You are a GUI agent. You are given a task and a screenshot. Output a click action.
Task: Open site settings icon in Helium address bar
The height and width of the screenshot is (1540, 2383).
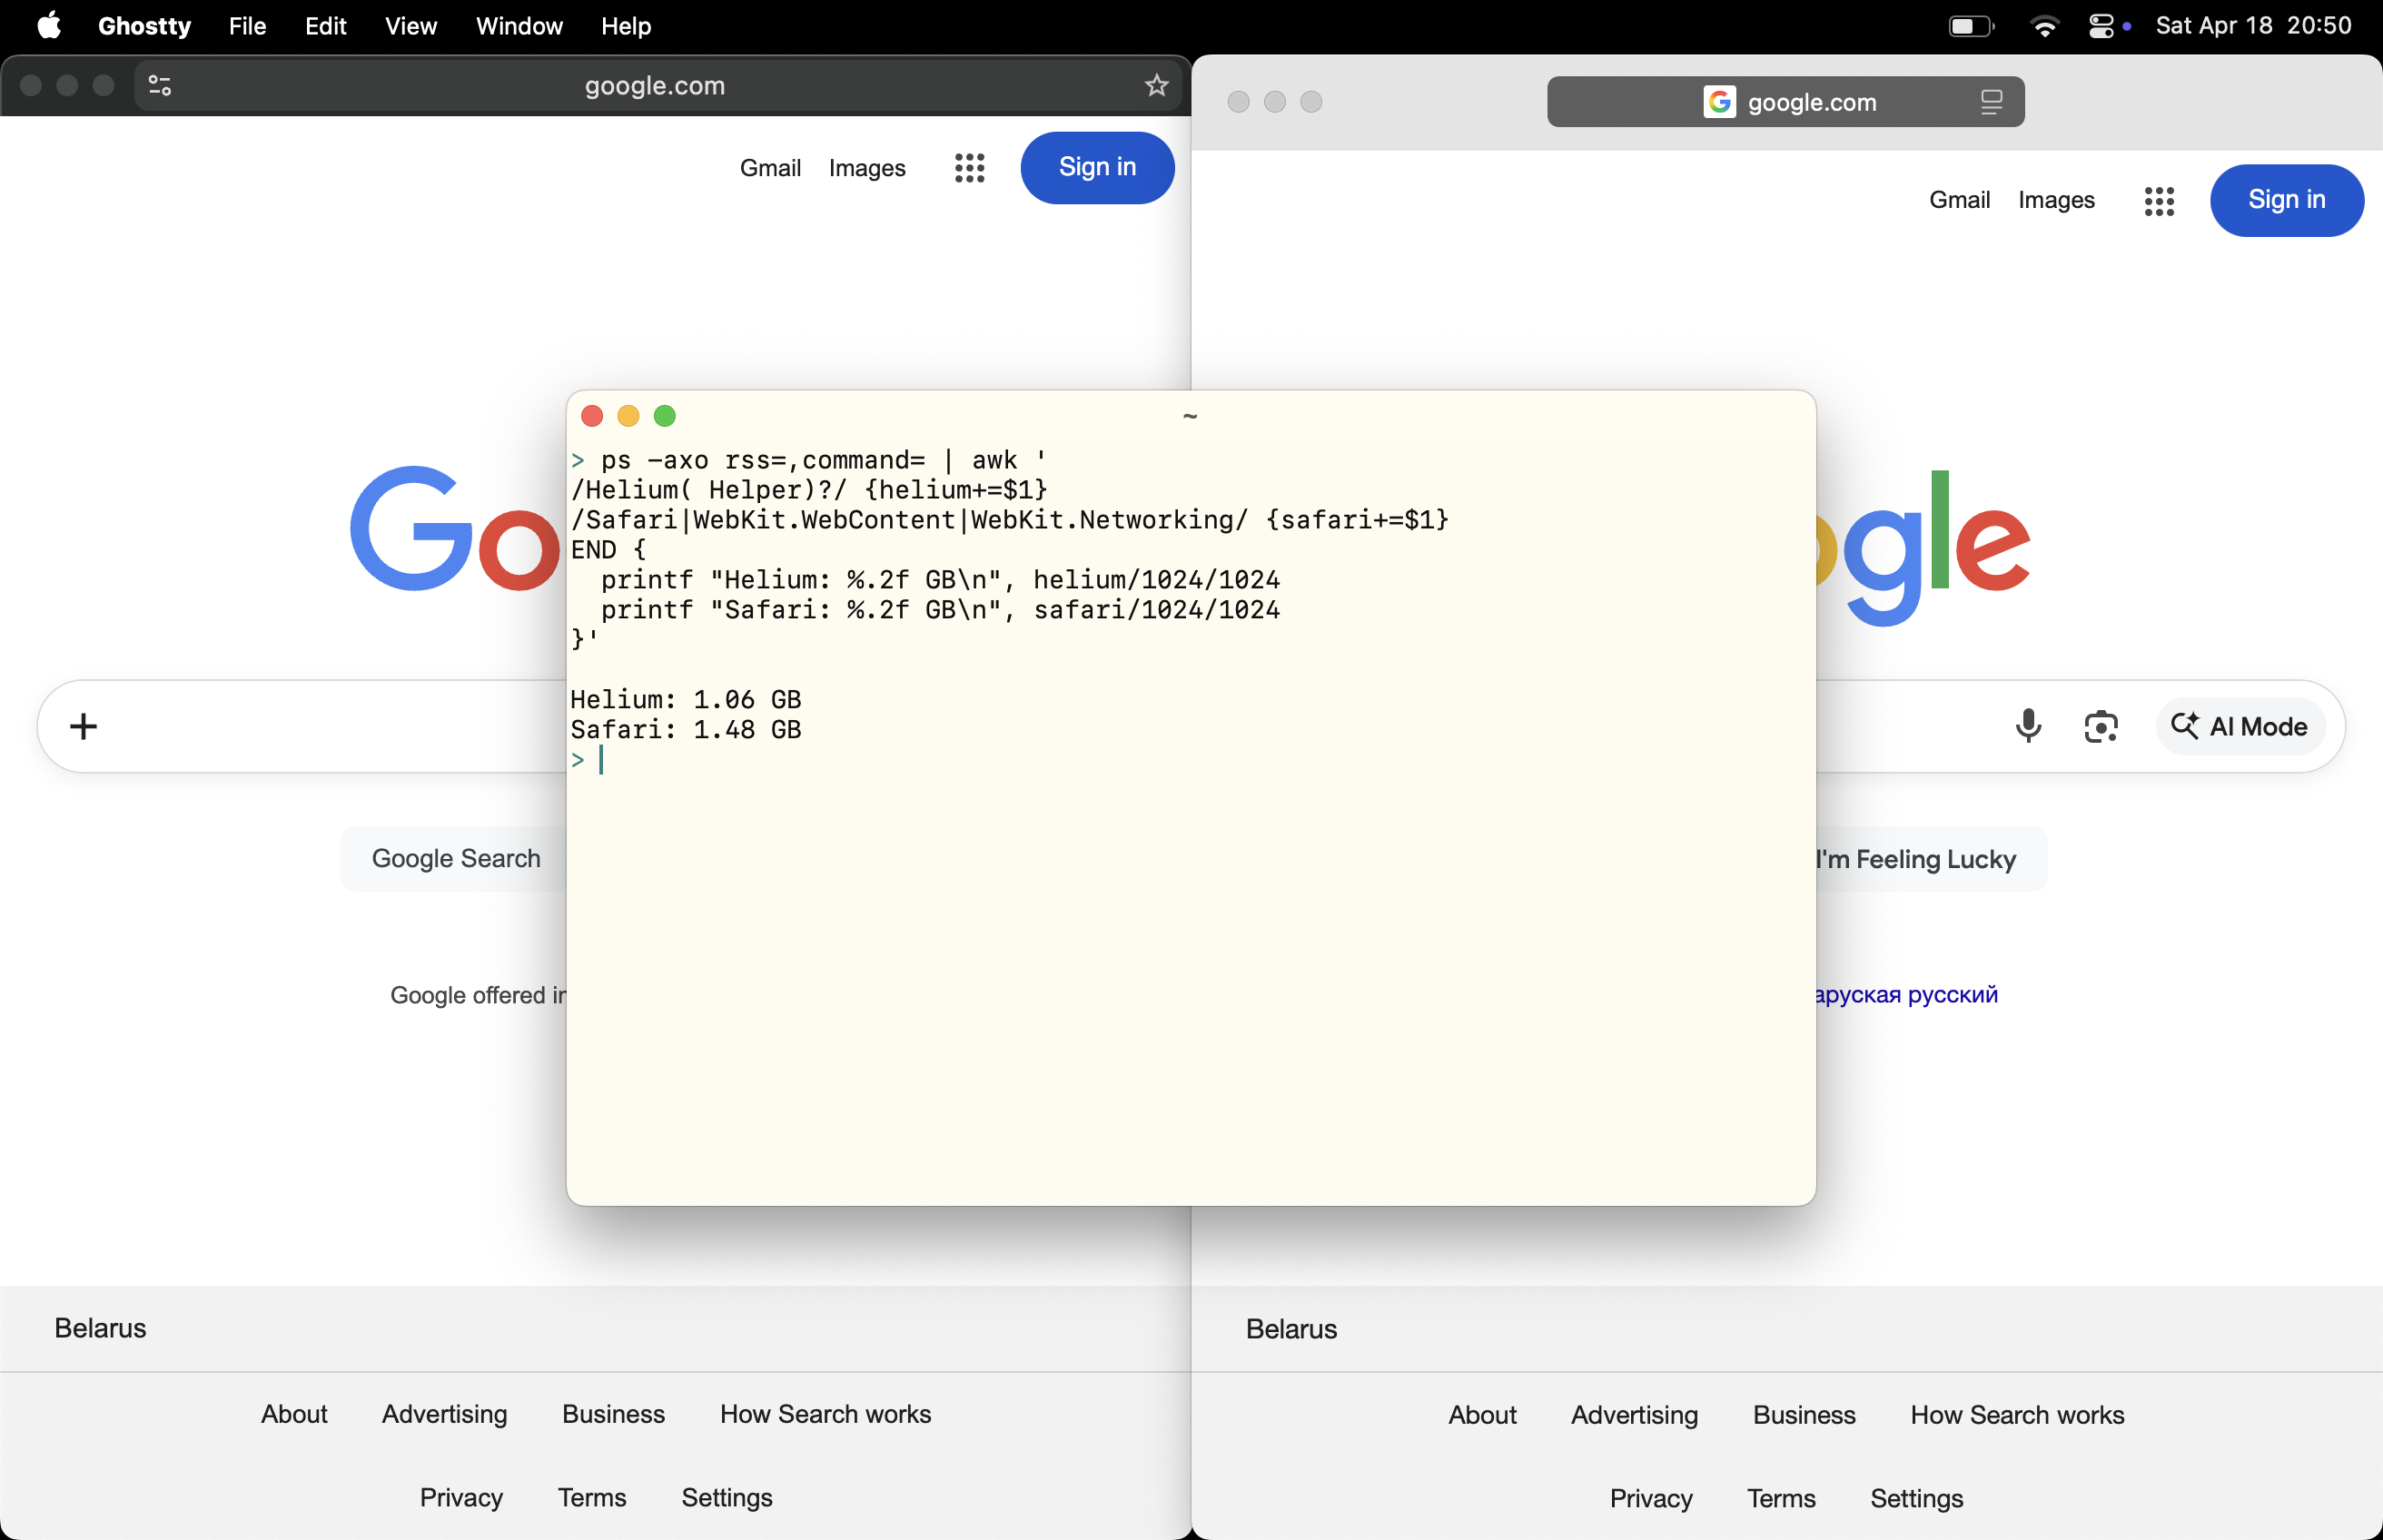click(x=160, y=85)
